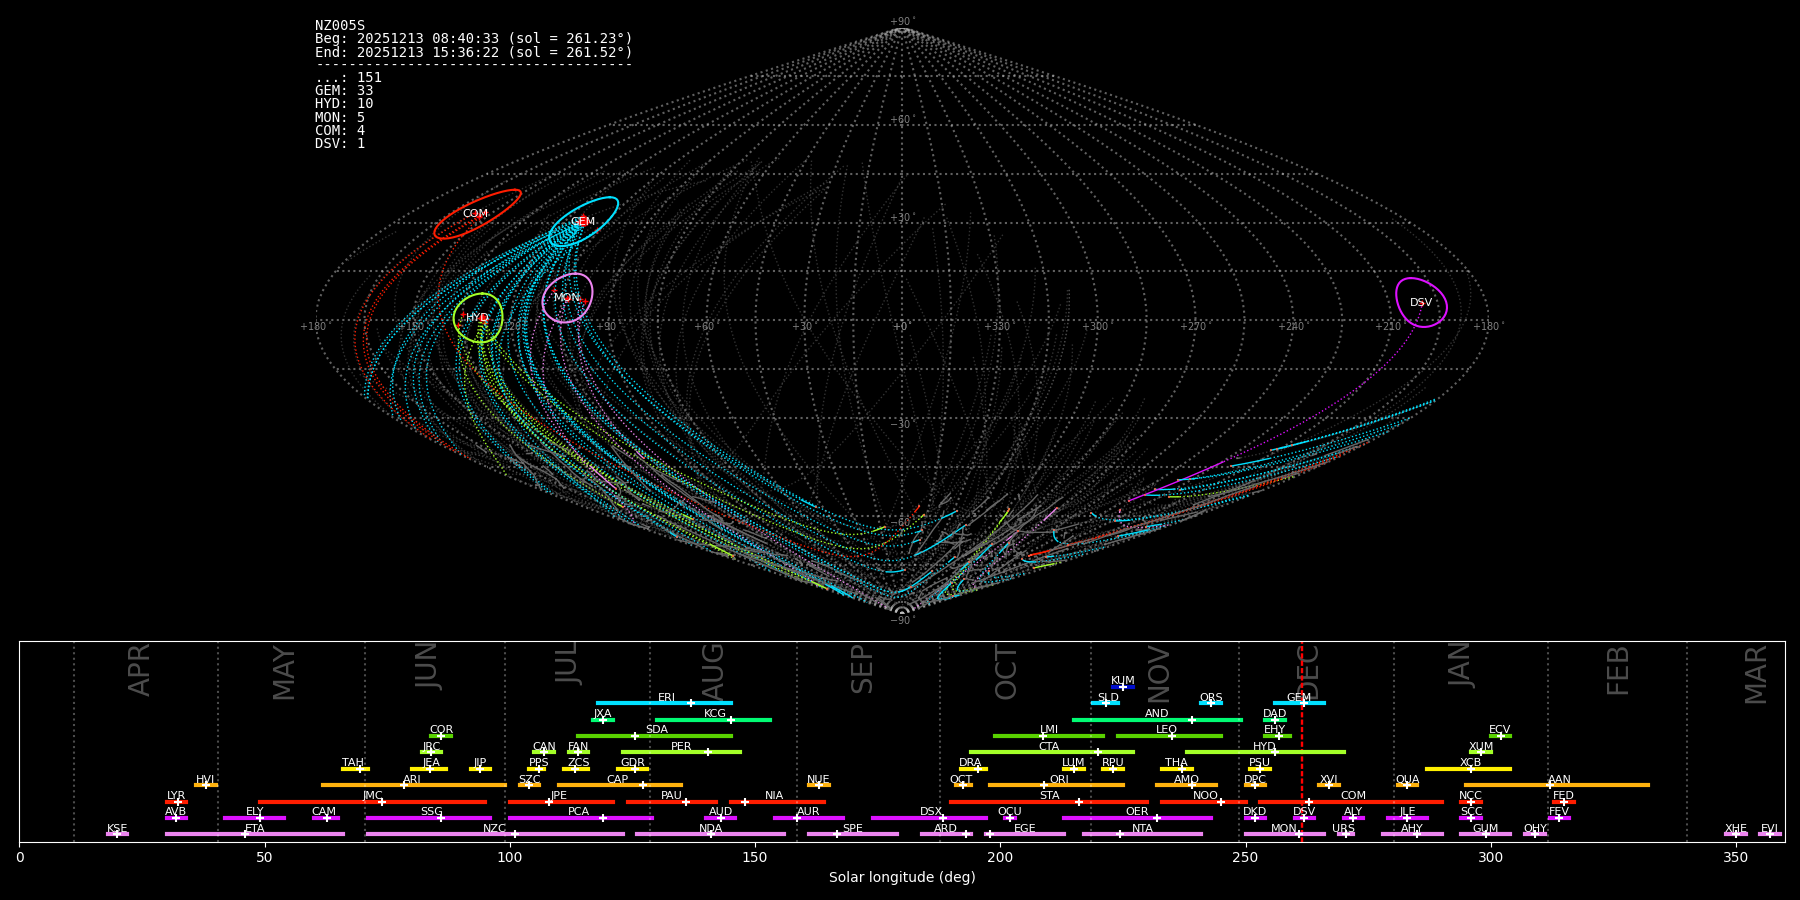Click the 'COM: 4' count in legend

(x=340, y=130)
